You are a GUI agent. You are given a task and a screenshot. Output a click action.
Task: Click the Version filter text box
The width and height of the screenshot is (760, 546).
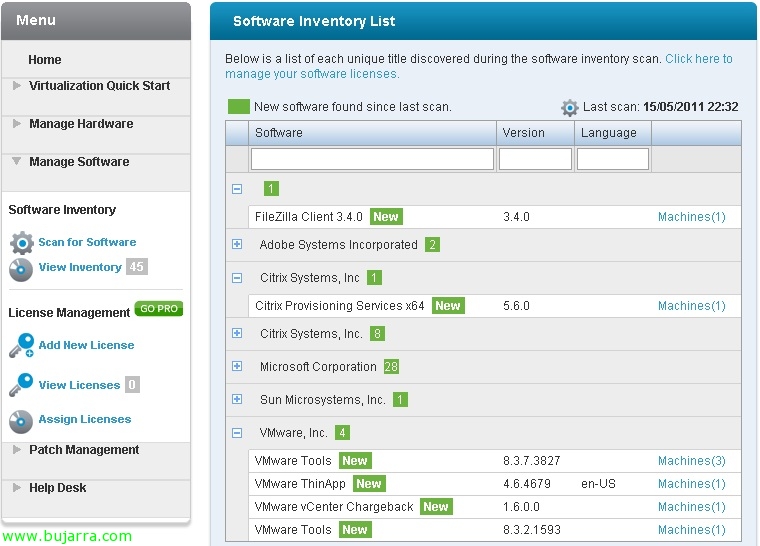pyautogui.click(x=535, y=159)
